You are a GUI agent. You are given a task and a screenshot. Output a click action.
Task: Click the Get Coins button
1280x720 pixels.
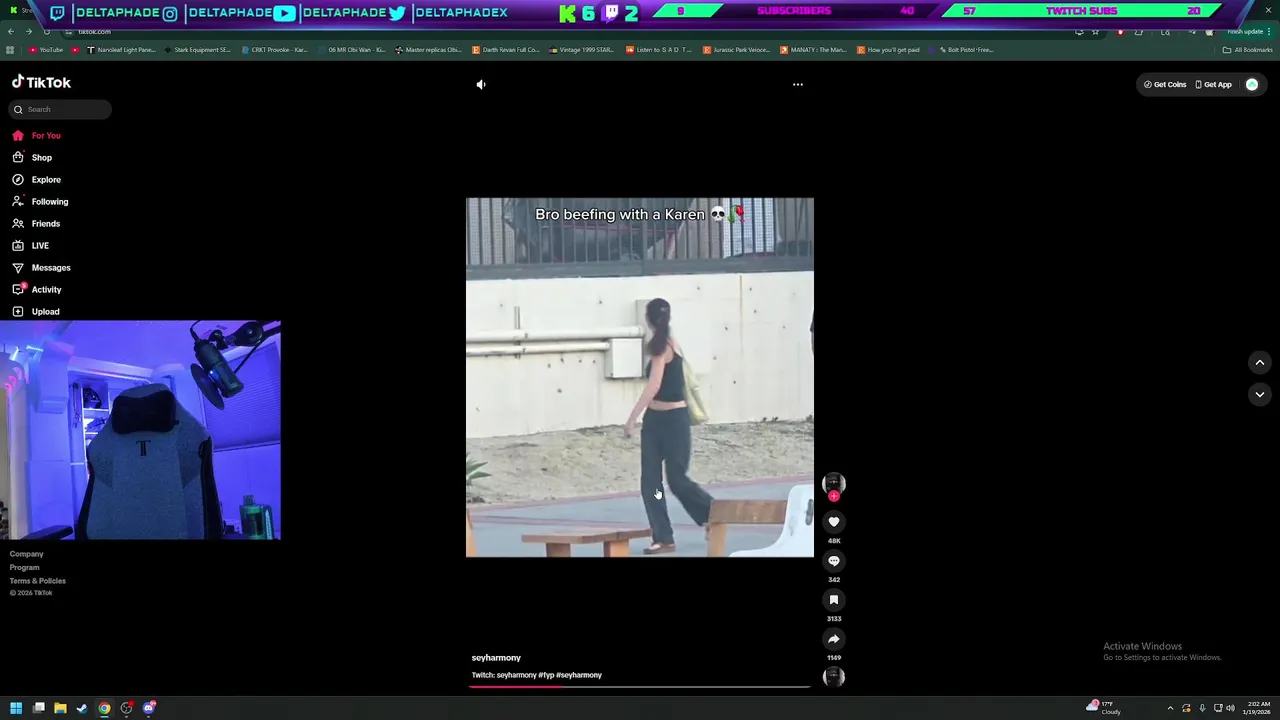[x=1165, y=85]
